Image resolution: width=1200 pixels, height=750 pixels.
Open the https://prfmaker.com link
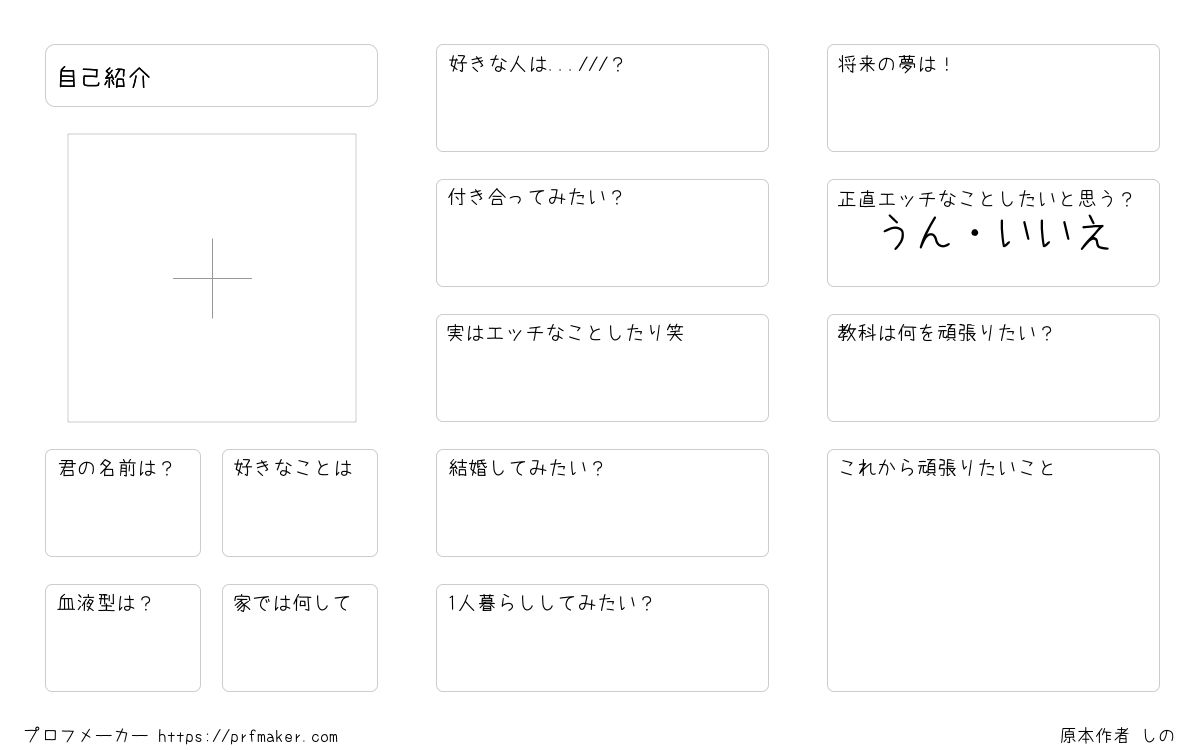tap(248, 737)
